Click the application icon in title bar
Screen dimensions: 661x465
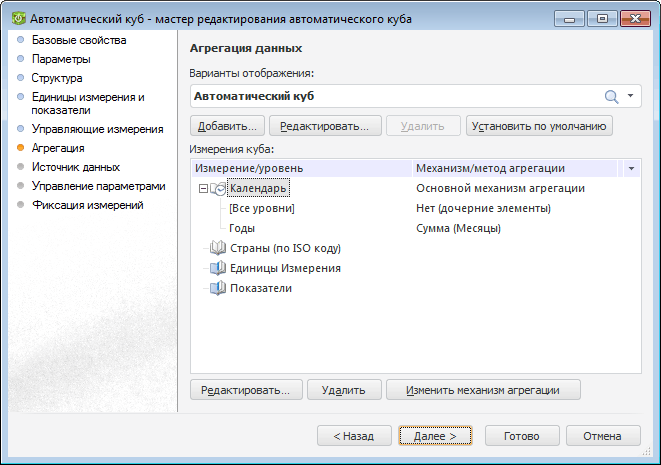click(17, 17)
